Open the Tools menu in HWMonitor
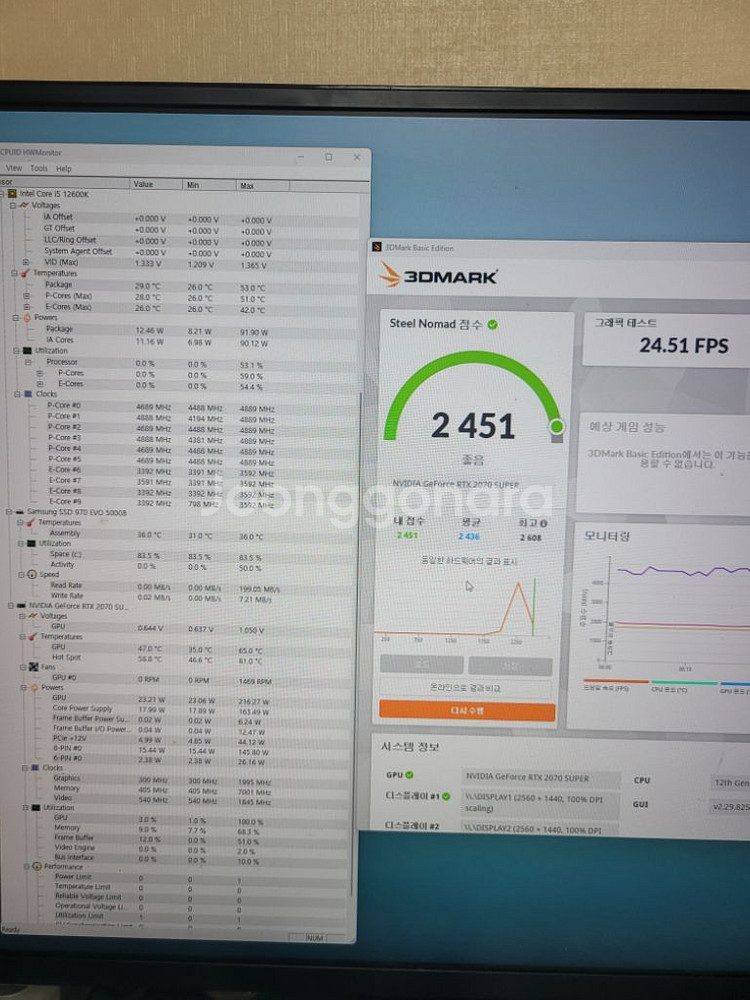 click(39, 168)
